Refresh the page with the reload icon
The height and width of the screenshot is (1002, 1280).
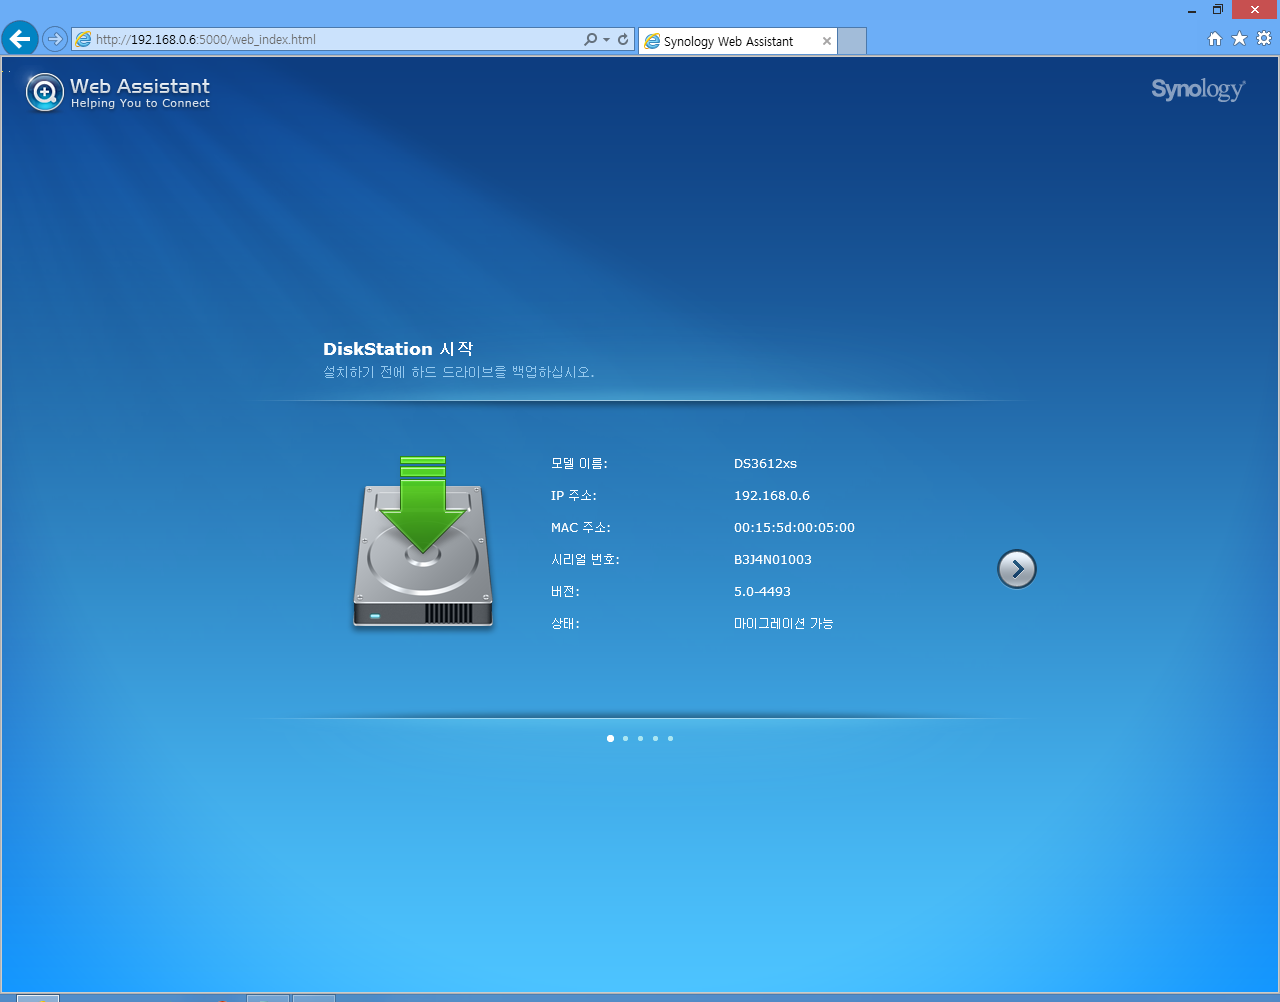pyautogui.click(x=623, y=39)
